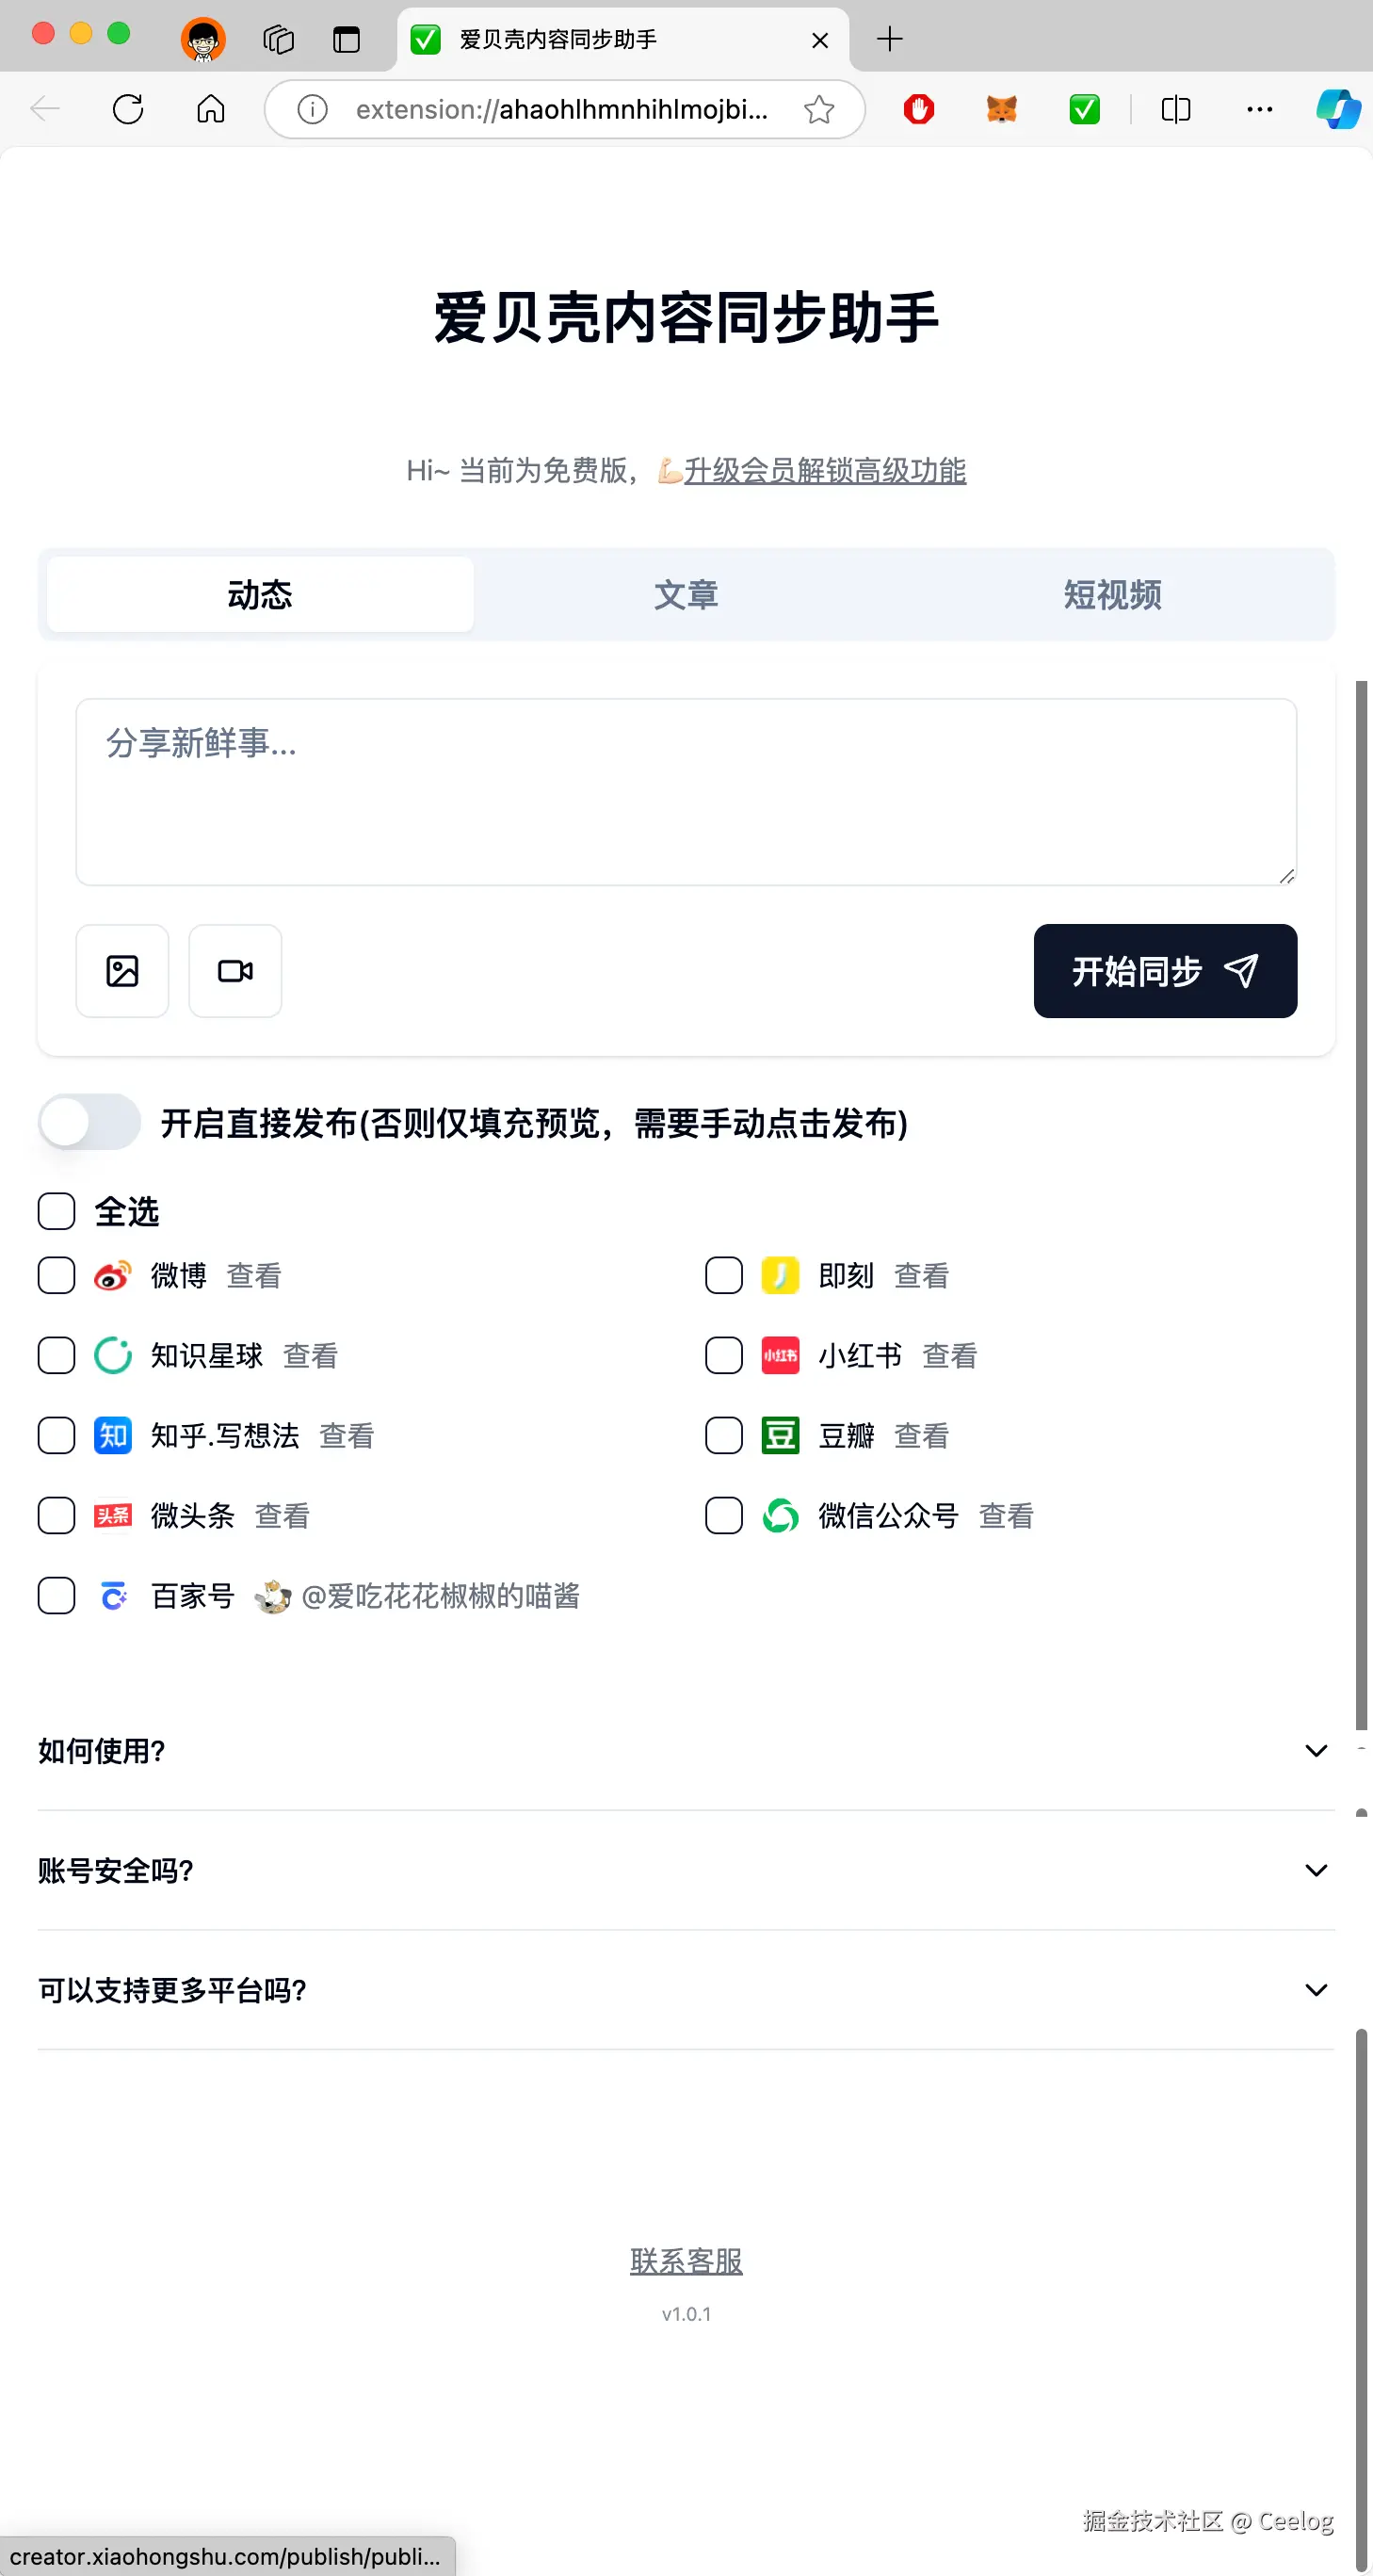Reload the page with refresh icon
The image size is (1373, 2576).
128,109
